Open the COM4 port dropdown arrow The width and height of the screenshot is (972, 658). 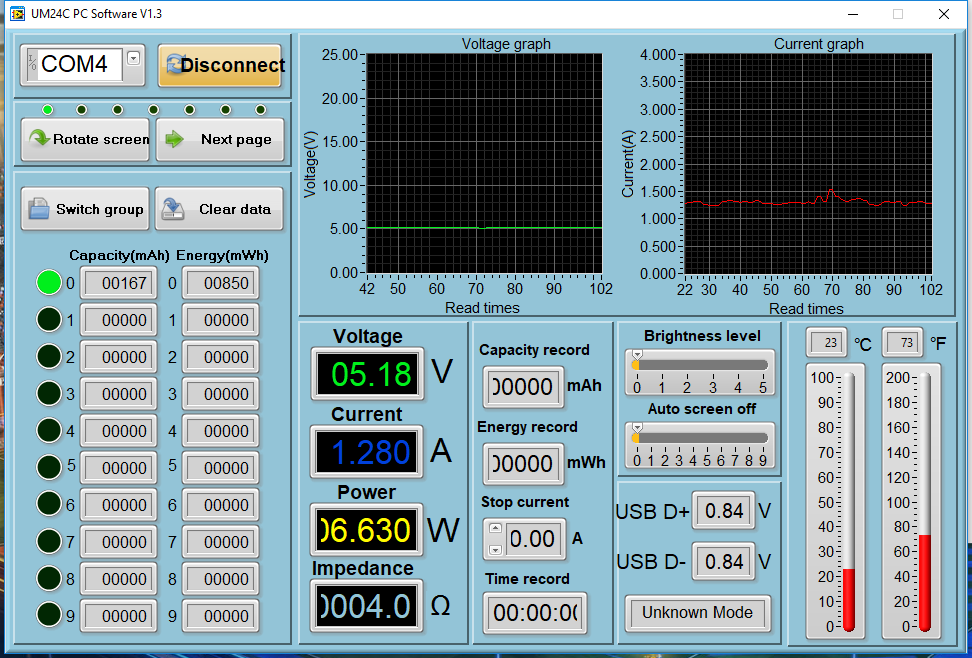pyautogui.click(x=134, y=58)
